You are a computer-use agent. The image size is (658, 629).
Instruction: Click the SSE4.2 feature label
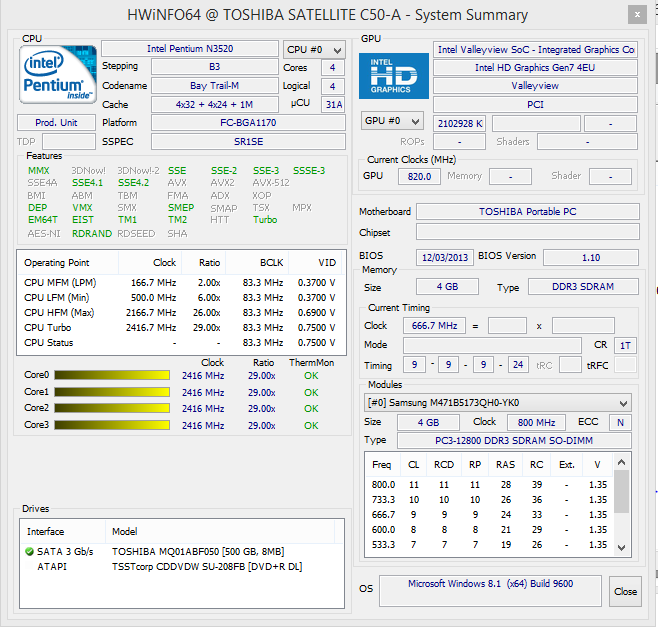[x=133, y=183]
